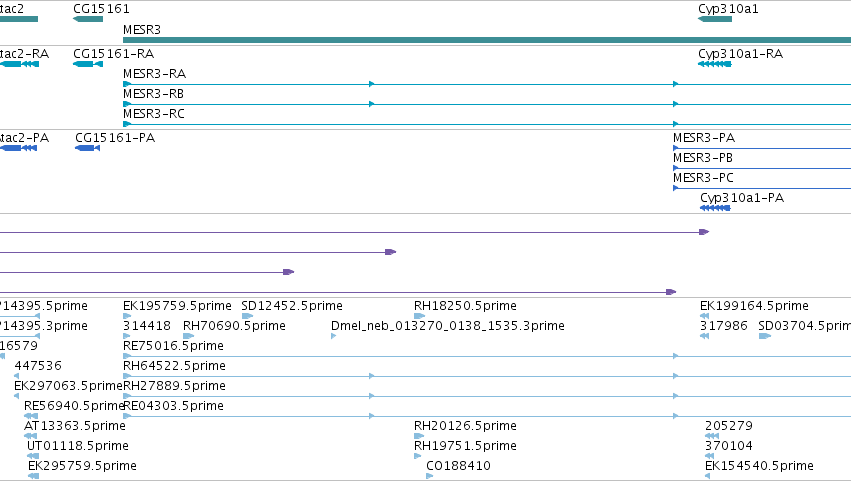The width and height of the screenshot is (851, 481).
Task: Click the tac2-RA transcript glyph
Action: 20,64
